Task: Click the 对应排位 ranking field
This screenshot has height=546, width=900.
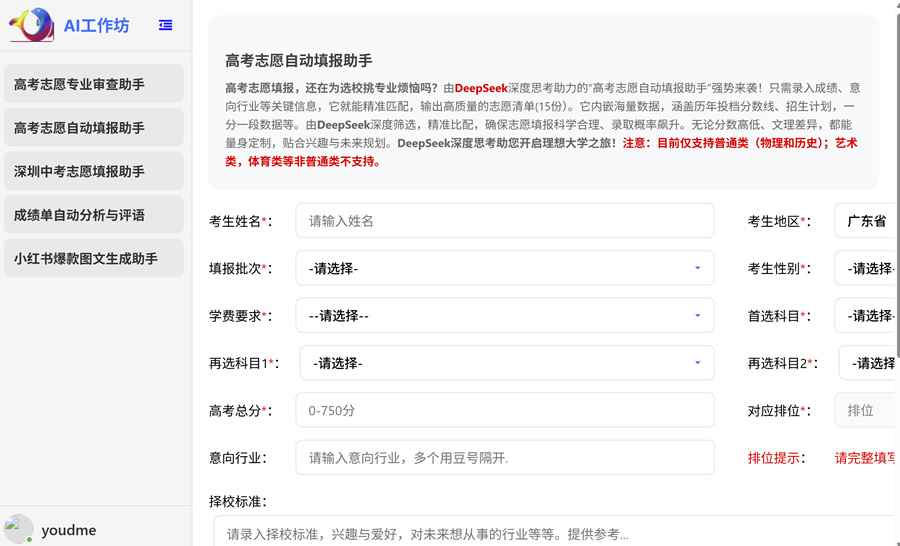Action: pyautogui.click(x=864, y=410)
